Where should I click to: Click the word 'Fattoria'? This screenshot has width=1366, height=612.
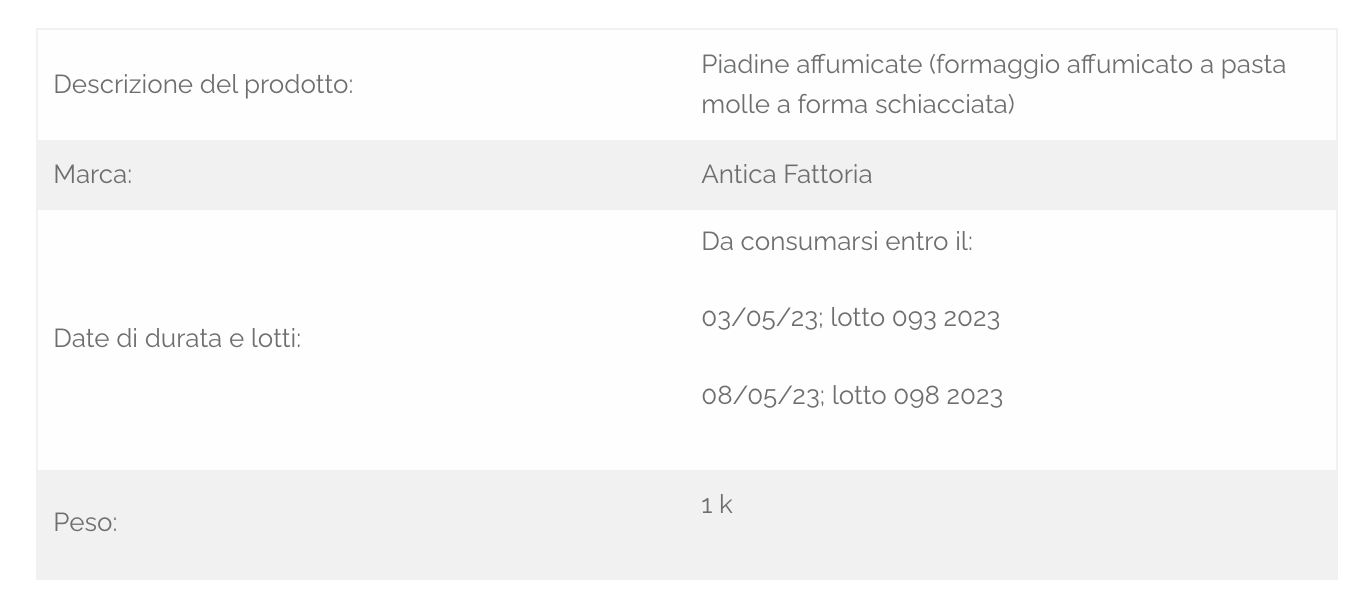tap(826, 174)
